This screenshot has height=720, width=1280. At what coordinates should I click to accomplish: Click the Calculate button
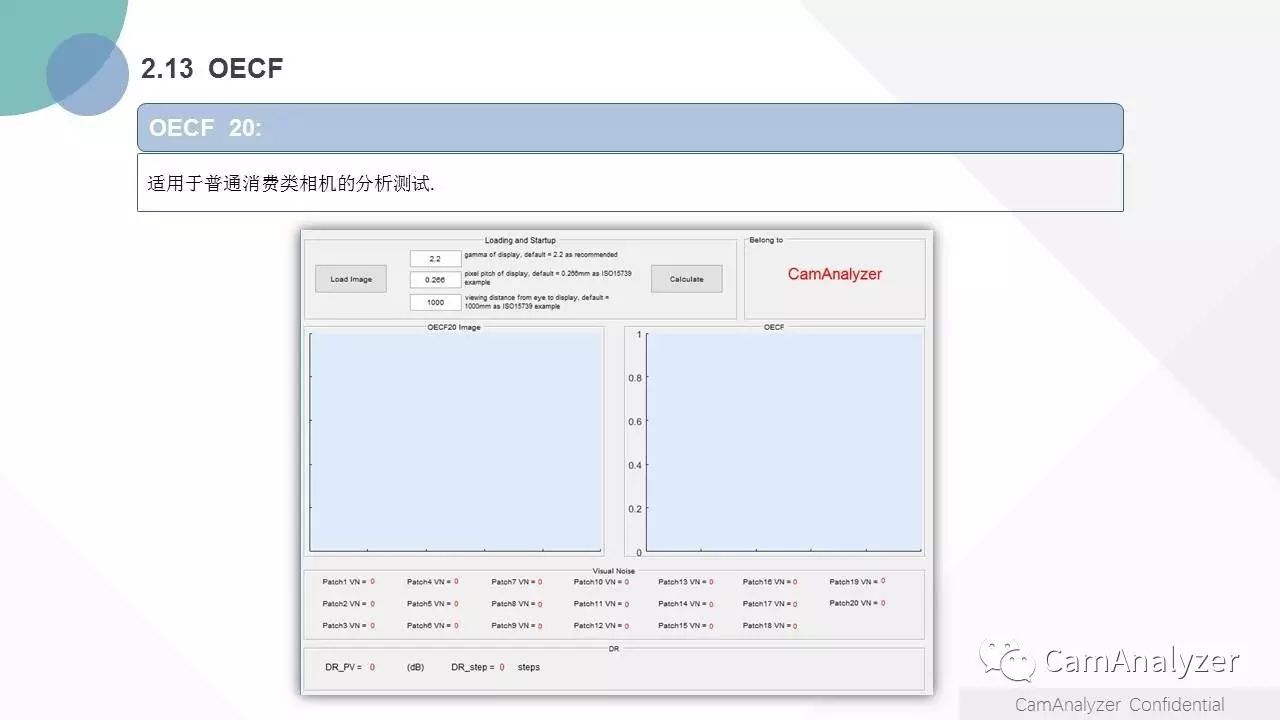point(686,279)
